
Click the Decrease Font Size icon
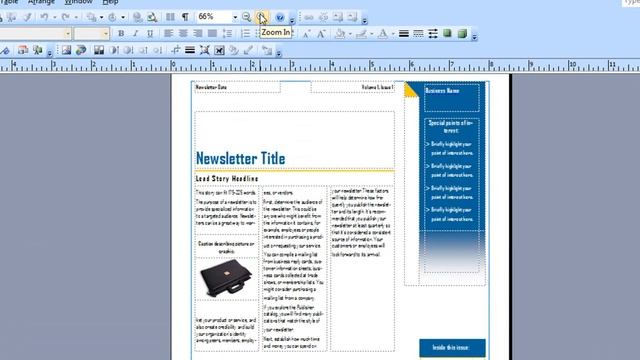306,34
